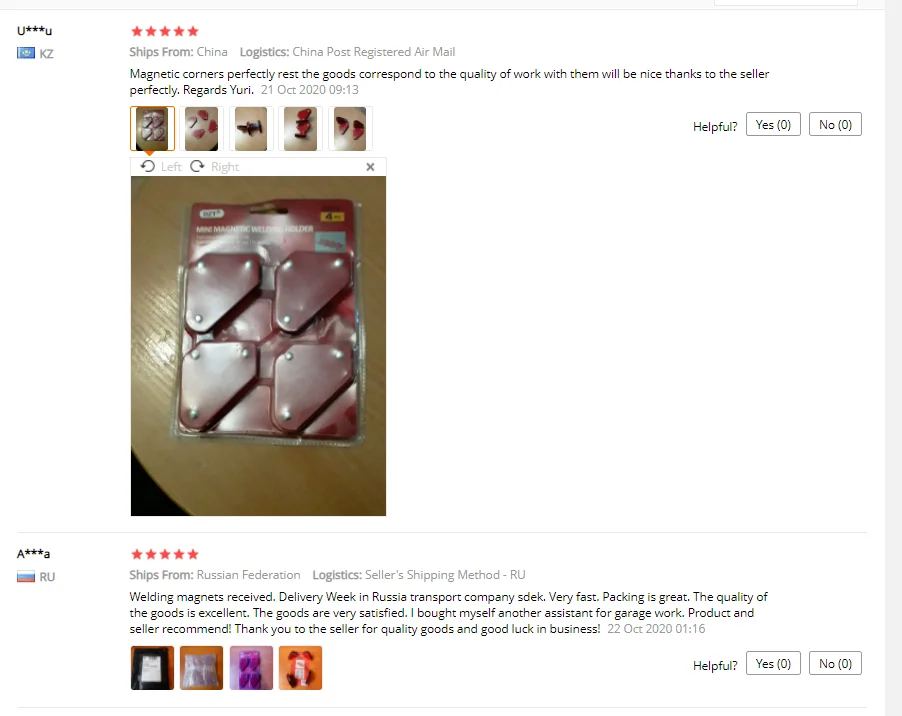This screenshot has width=902, height=716.
Task: Mark U***u's review unhelpful with No (0)
Action: [x=835, y=124]
